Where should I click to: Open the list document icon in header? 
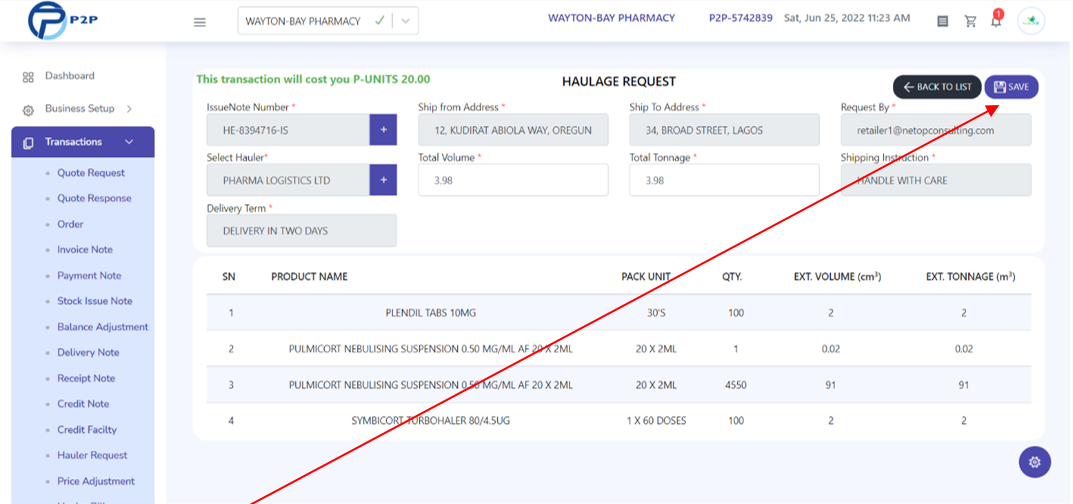point(942,21)
